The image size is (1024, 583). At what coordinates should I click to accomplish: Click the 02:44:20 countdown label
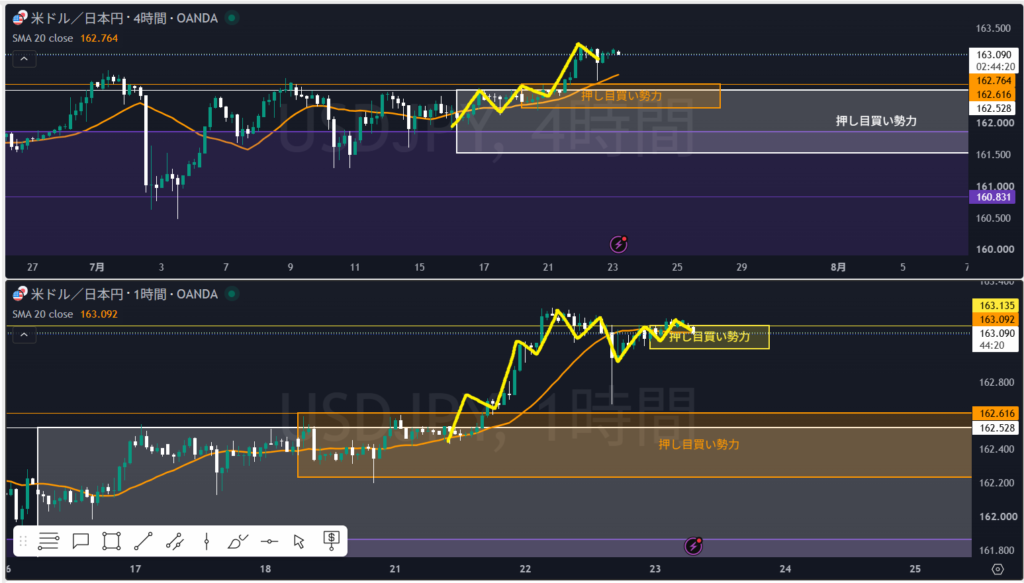[995, 67]
